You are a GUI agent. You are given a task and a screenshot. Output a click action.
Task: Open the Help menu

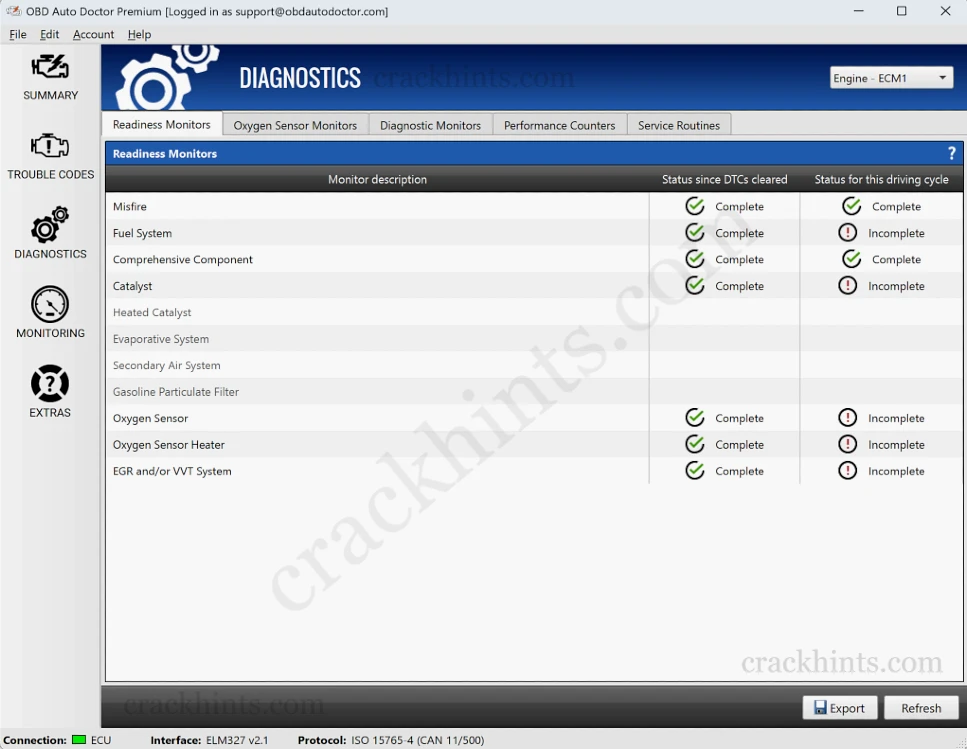(139, 34)
